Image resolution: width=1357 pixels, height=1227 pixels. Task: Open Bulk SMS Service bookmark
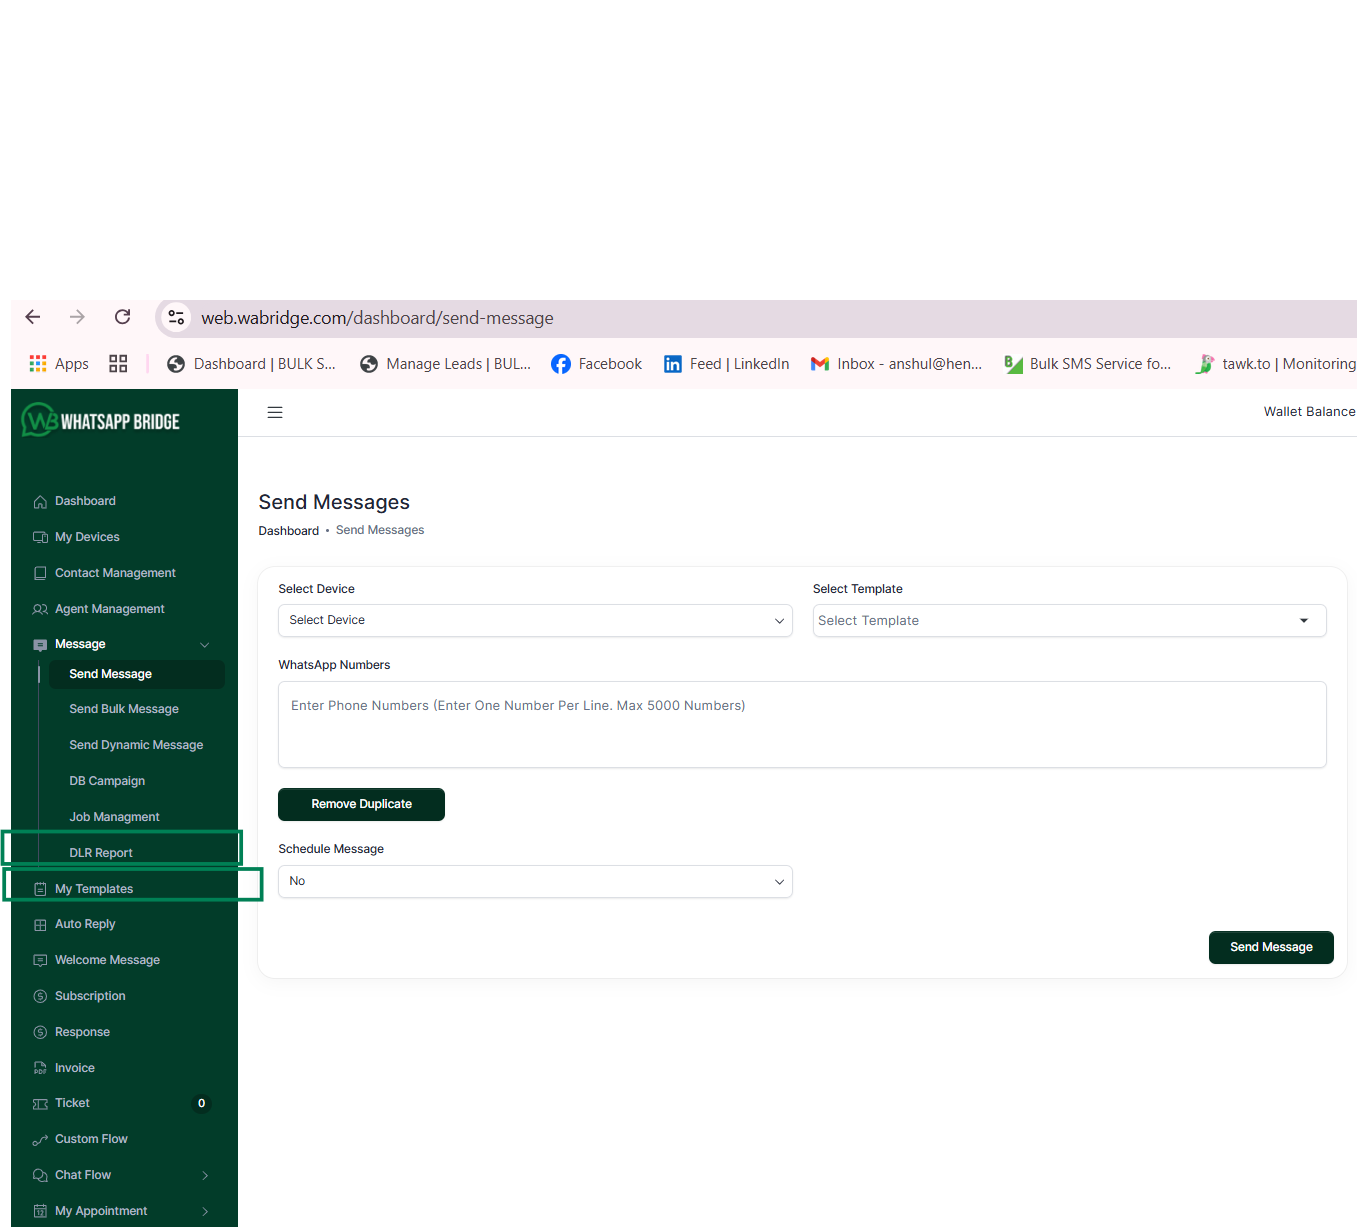click(x=1088, y=364)
